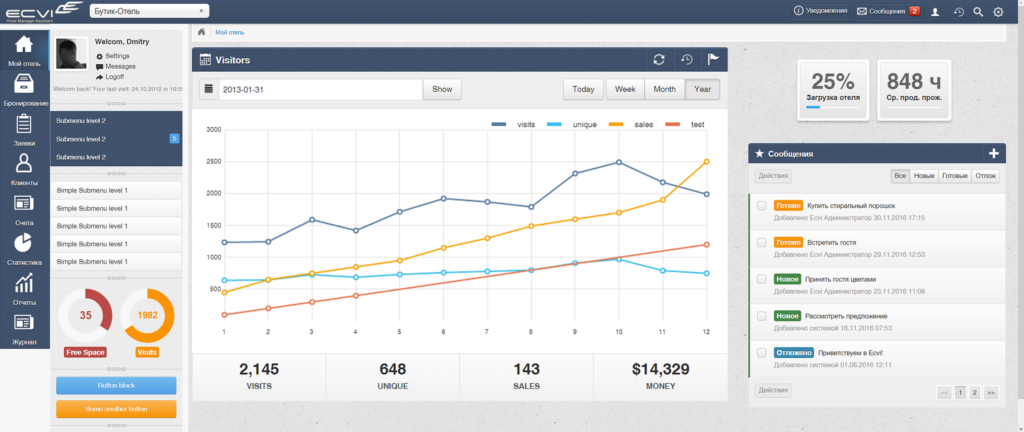This screenshot has width=1024, height=432.
Task: Open the search magnifier in top bar
Action: tap(978, 11)
